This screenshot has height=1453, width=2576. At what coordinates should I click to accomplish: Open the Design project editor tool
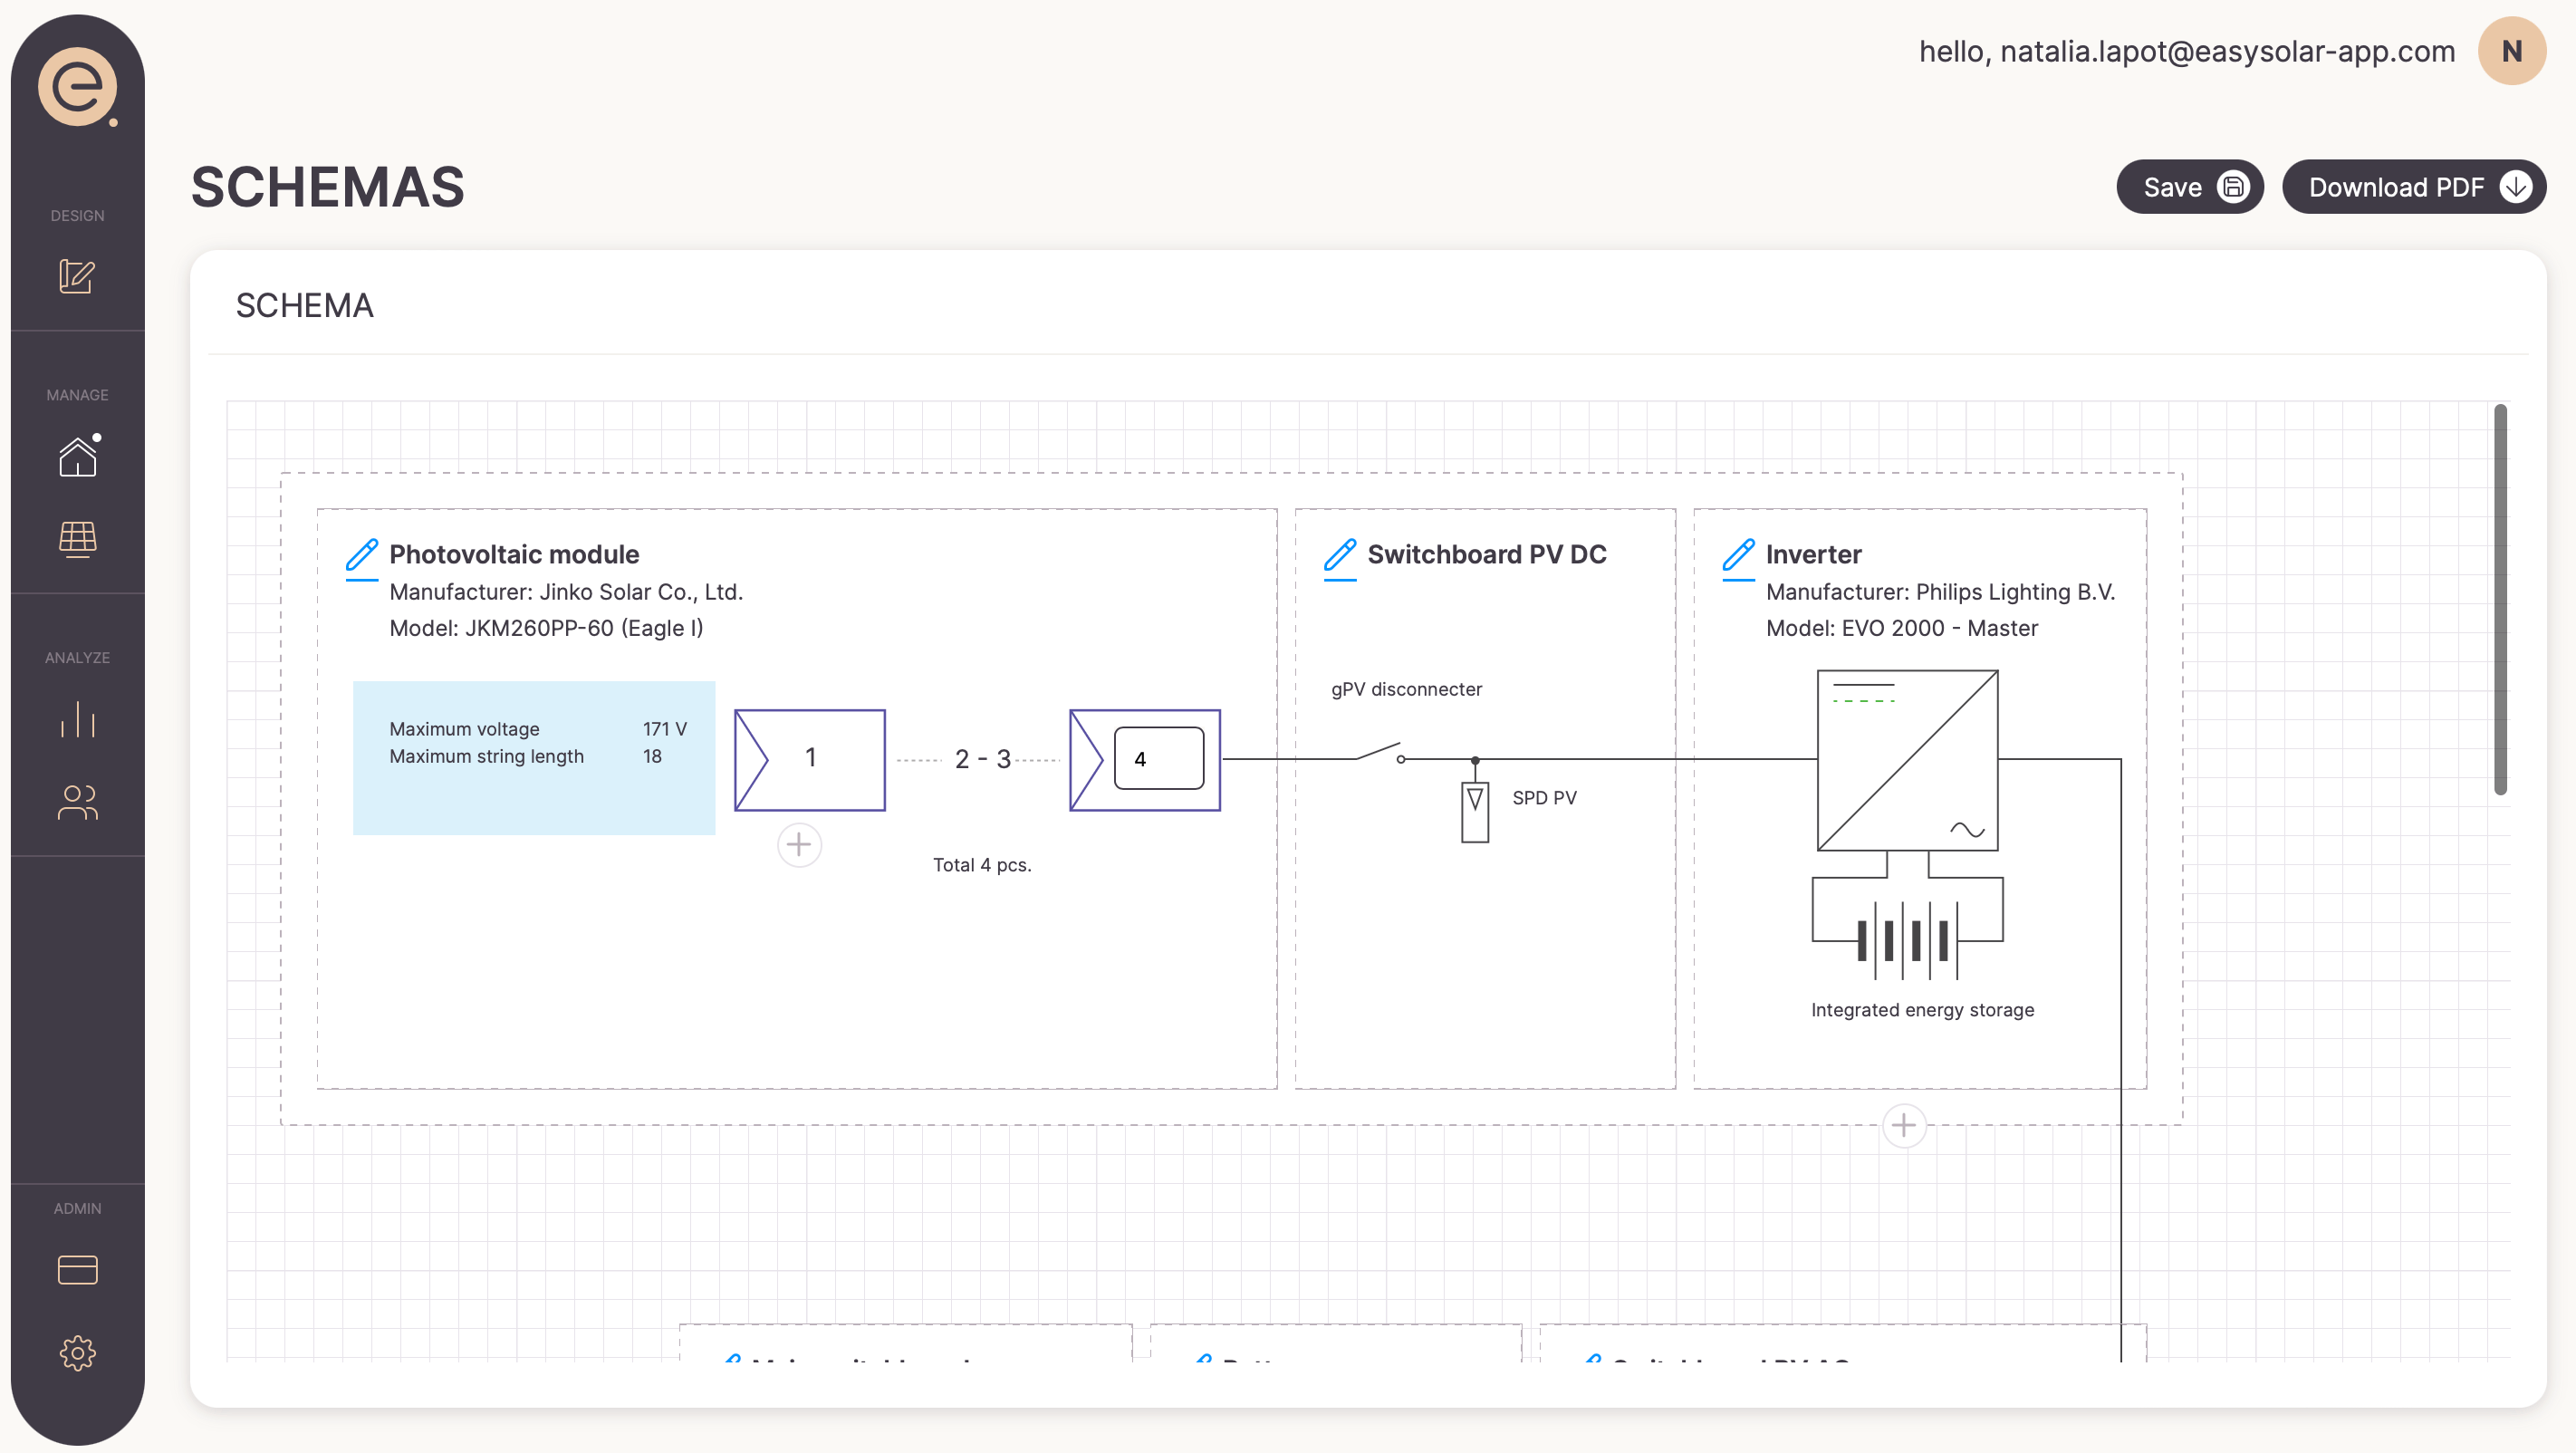coord(77,277)
